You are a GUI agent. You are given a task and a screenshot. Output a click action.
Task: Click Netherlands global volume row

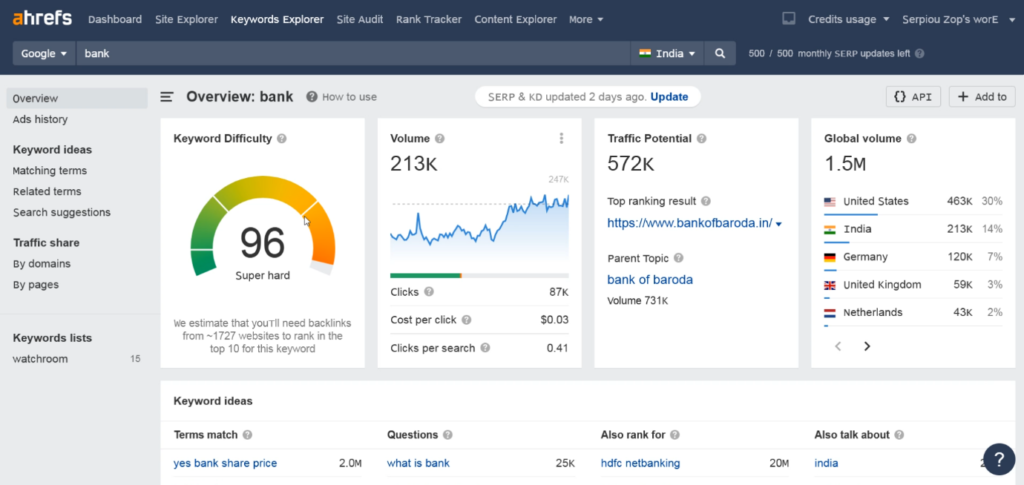pos(913,313)
